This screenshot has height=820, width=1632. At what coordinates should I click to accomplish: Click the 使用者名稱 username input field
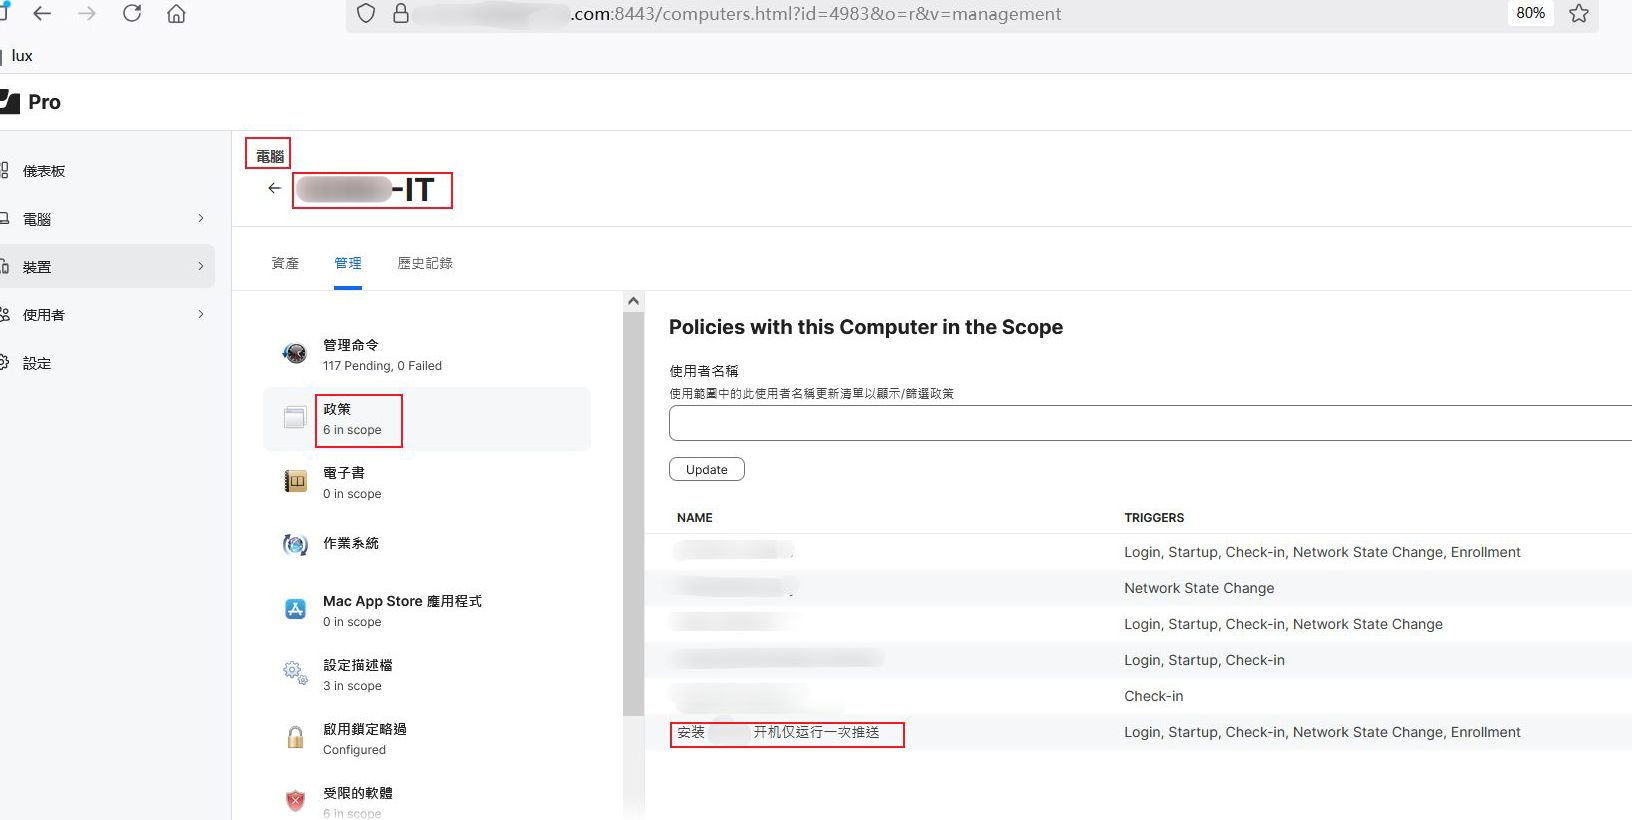coord(1150,423)
